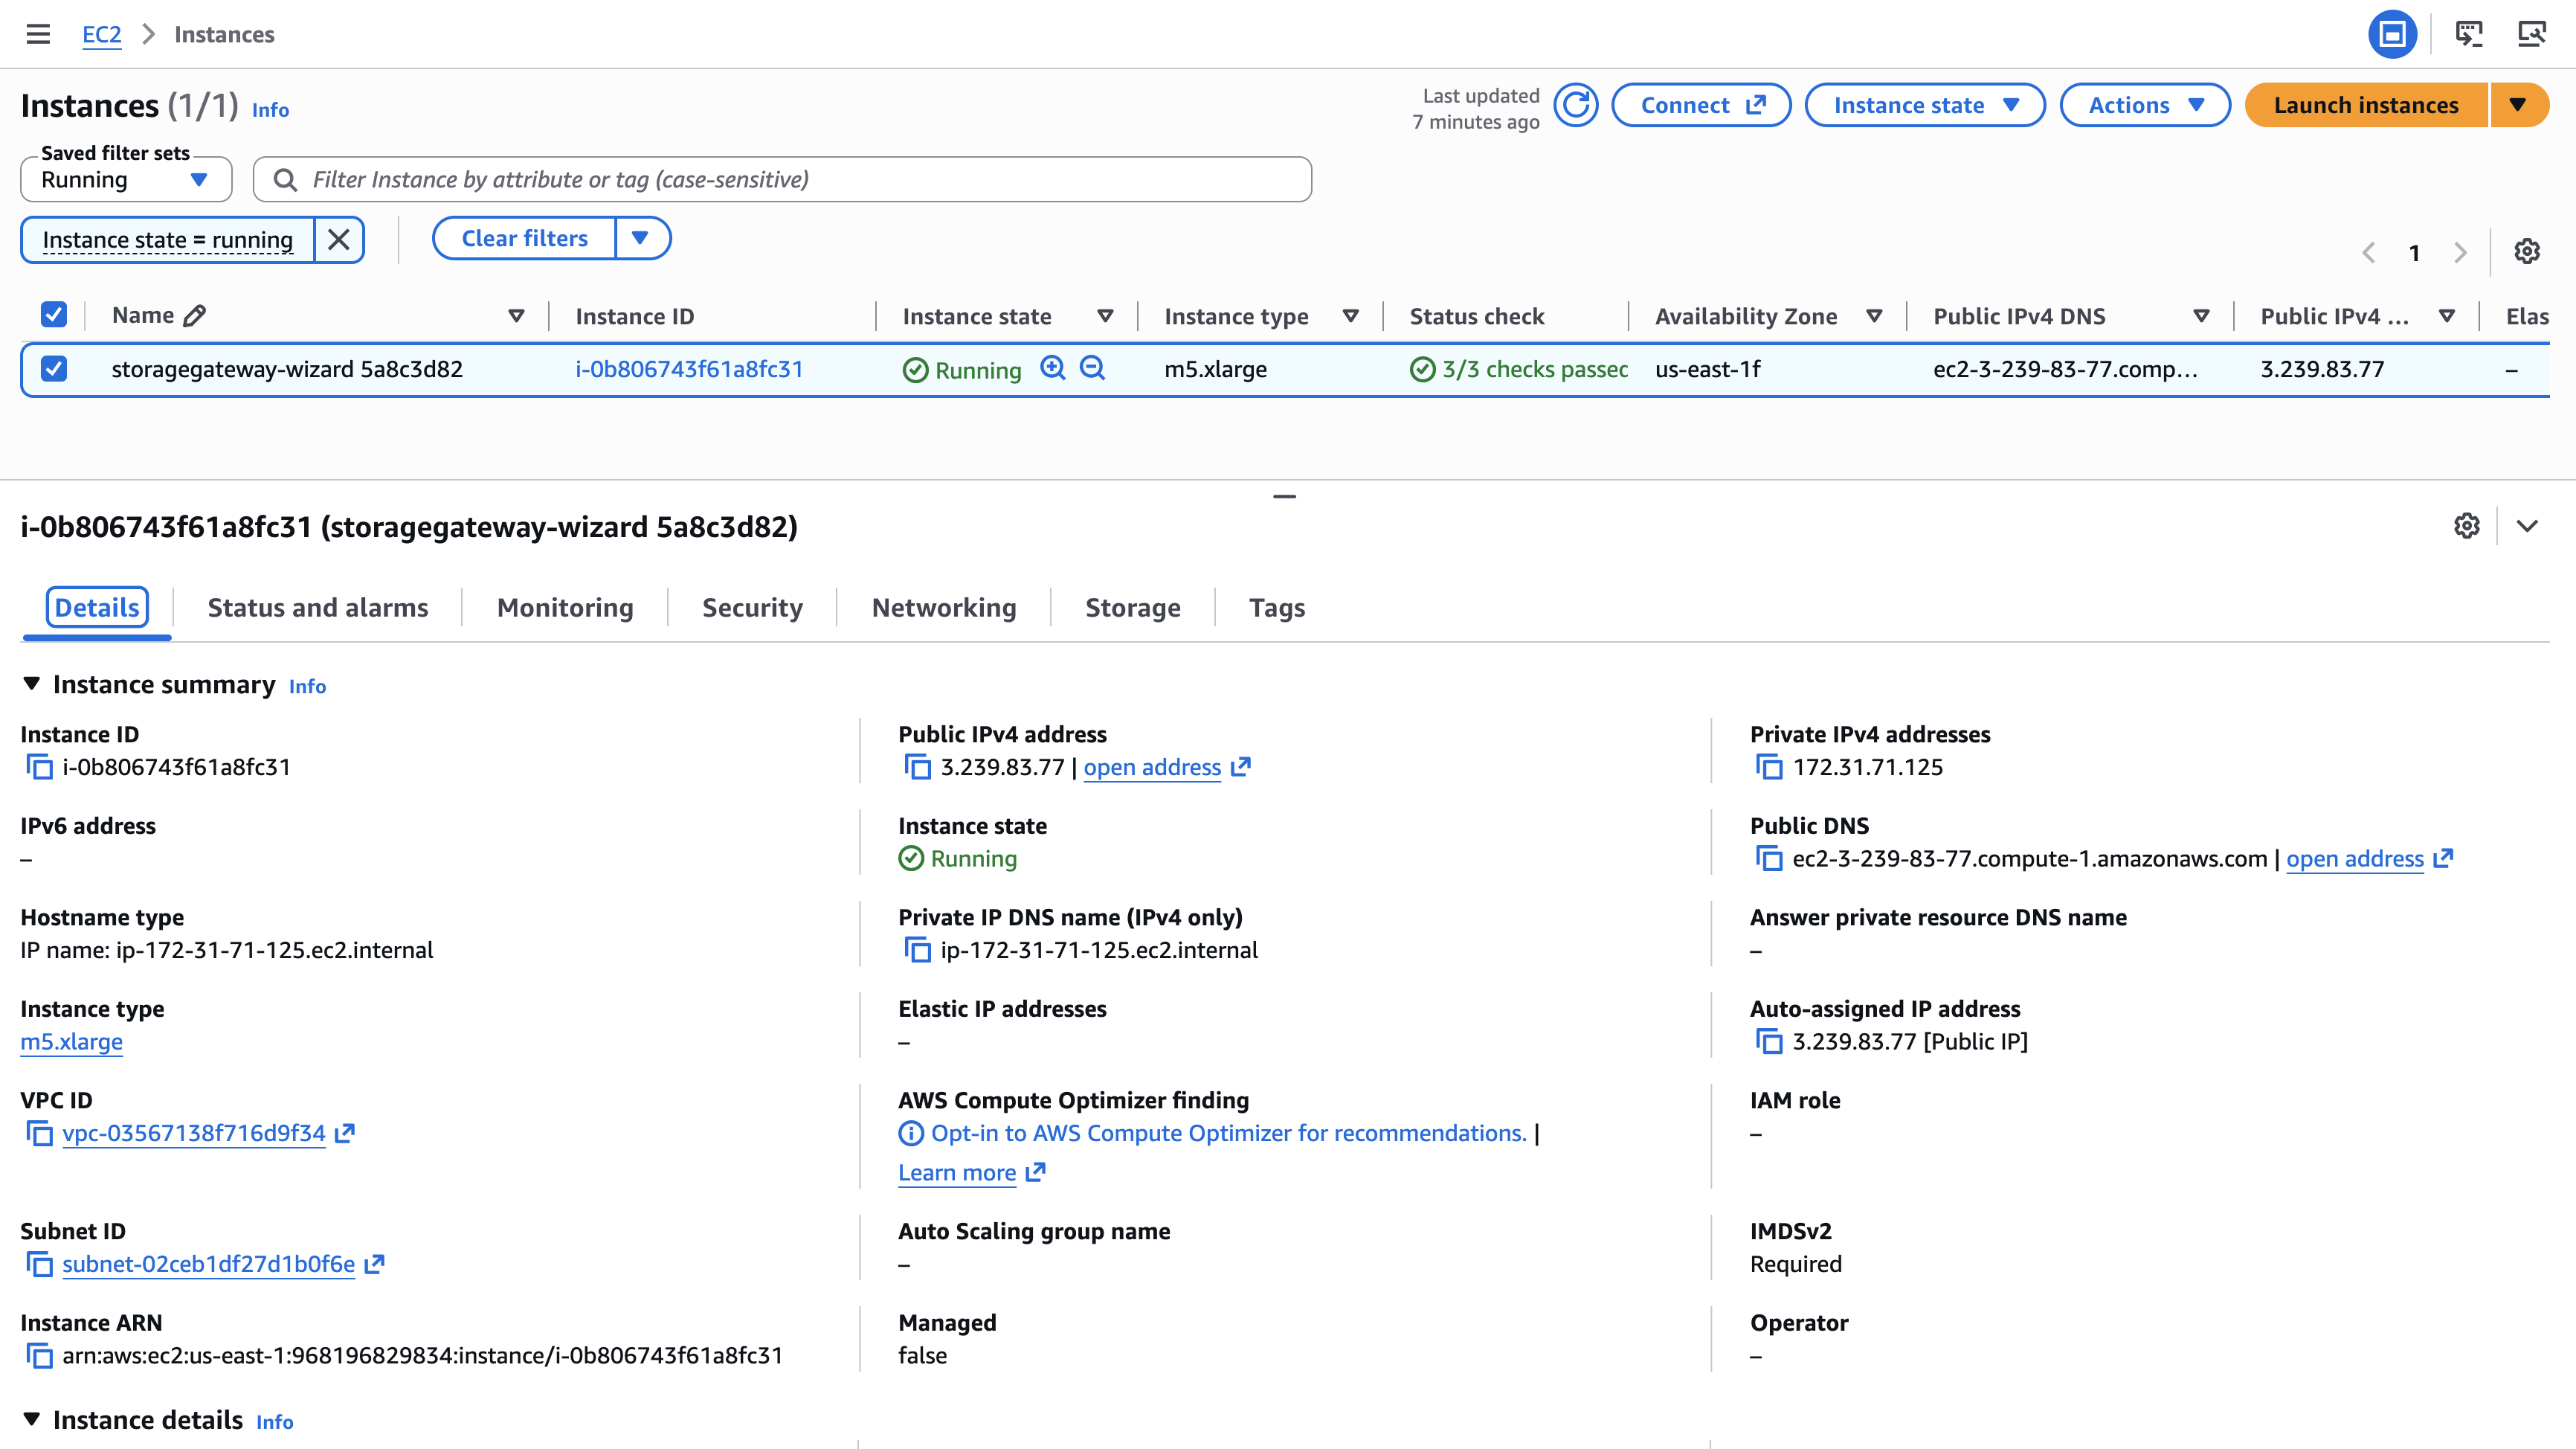Copy the Private IP DNS name

(917, 950)
